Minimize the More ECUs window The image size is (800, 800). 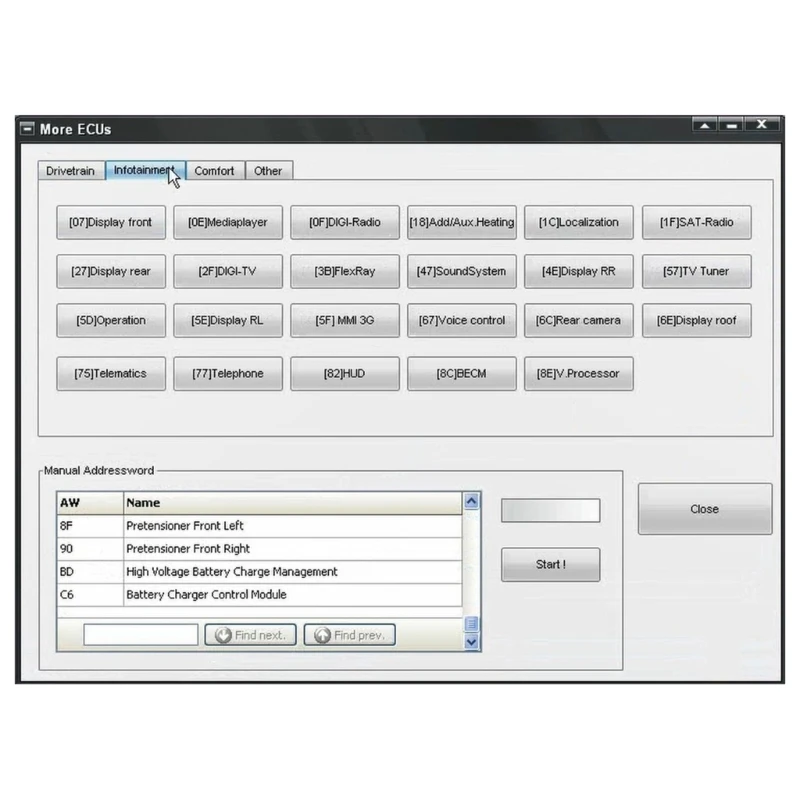click(731, 124)
